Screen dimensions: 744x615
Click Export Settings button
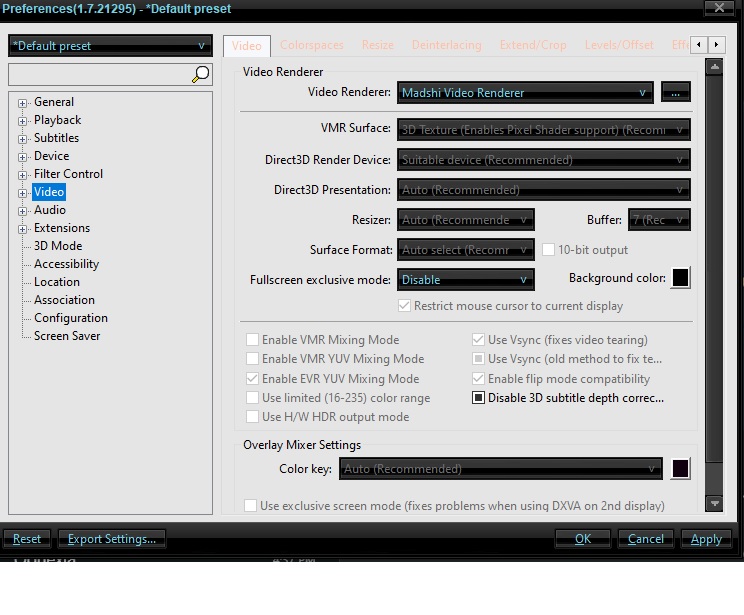[x=111, y=539]
